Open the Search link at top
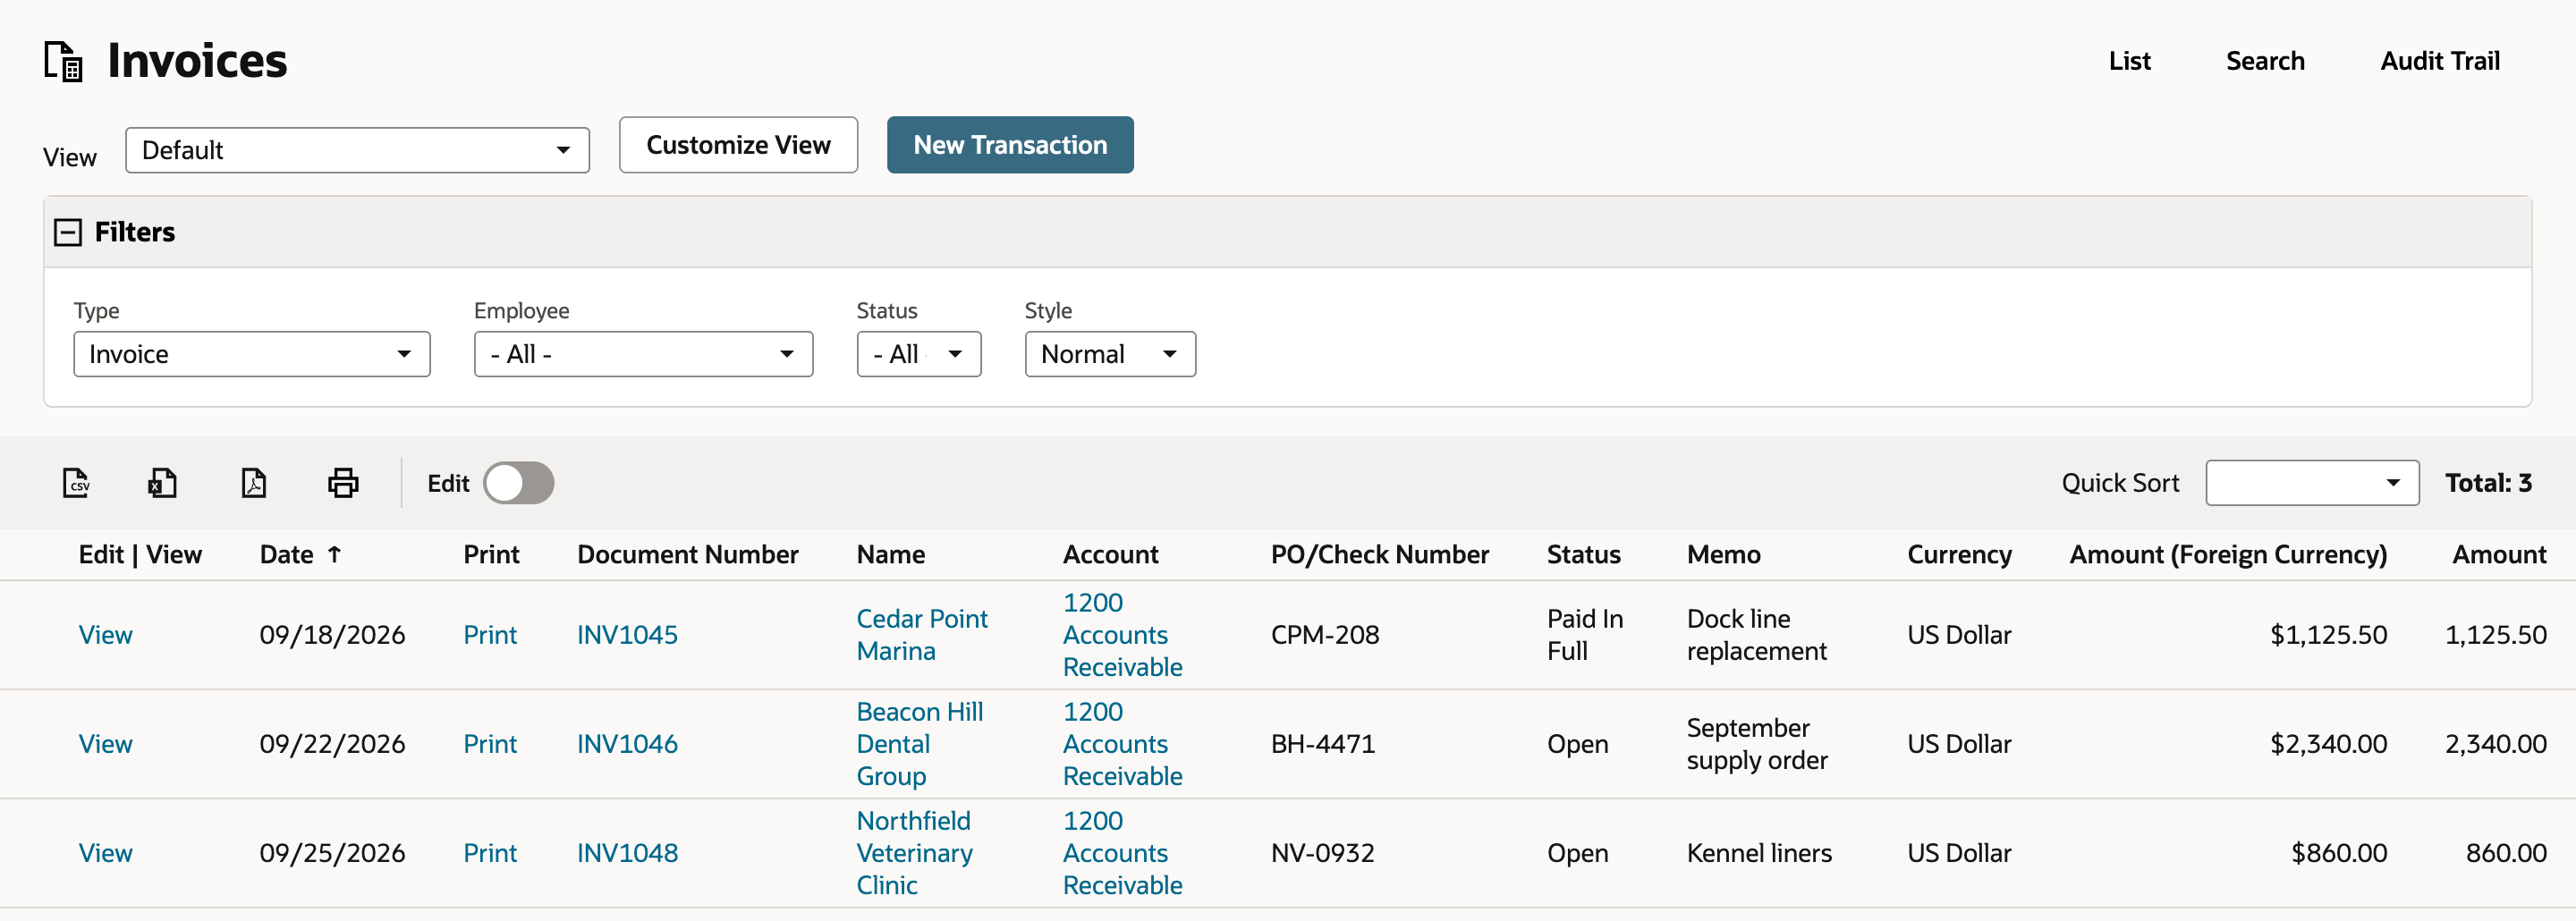The width and height of the screenshot is (2576, 921). [2265, 61]
